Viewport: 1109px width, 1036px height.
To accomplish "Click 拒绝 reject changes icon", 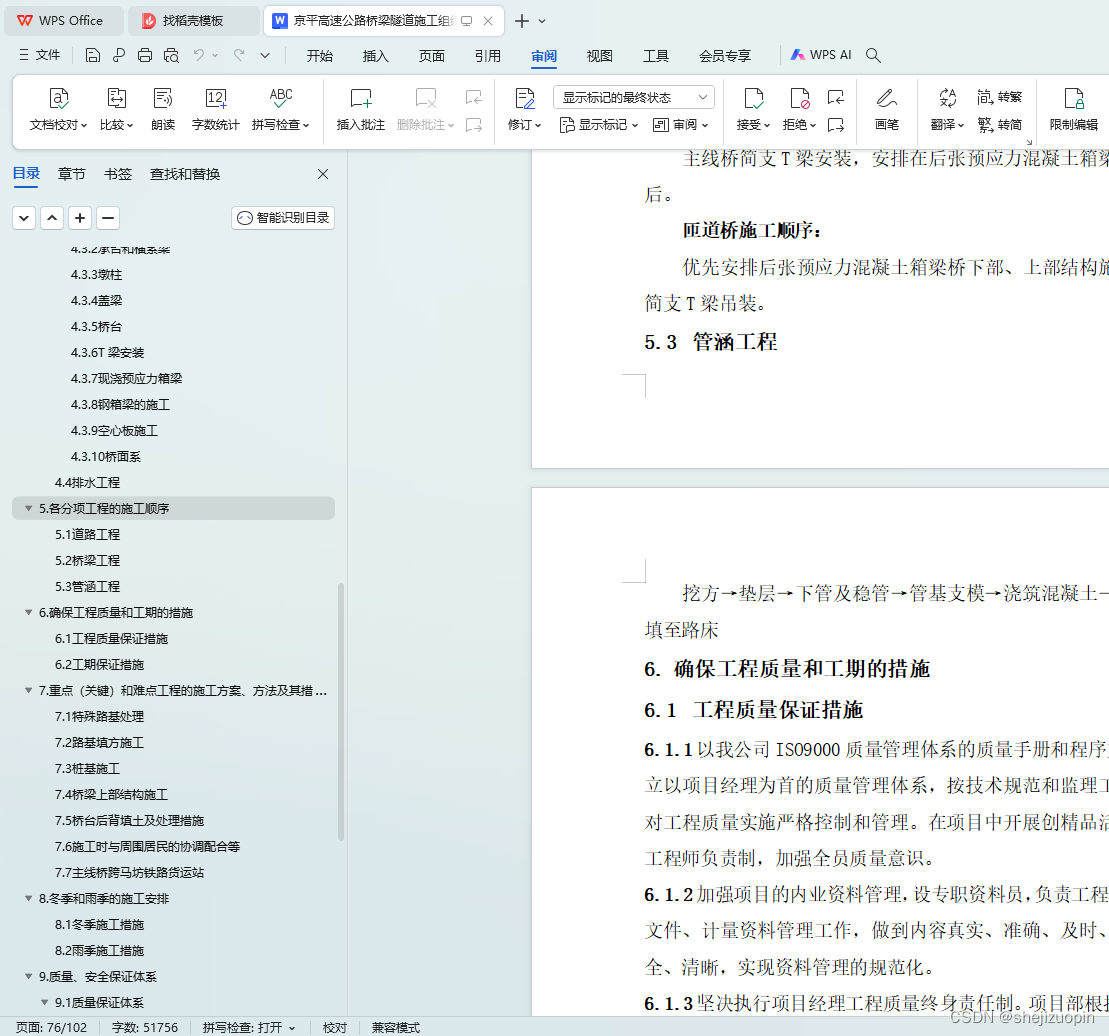I will [x=799, y=109].
